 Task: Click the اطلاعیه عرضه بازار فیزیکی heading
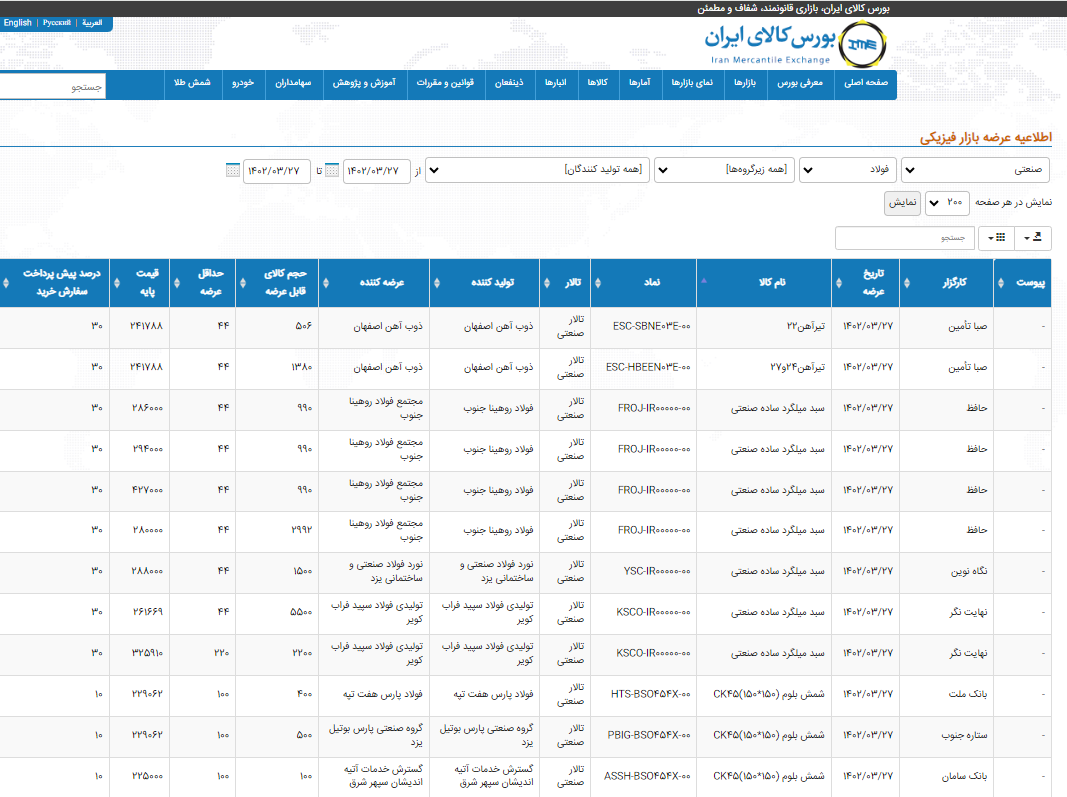[986, 137]
